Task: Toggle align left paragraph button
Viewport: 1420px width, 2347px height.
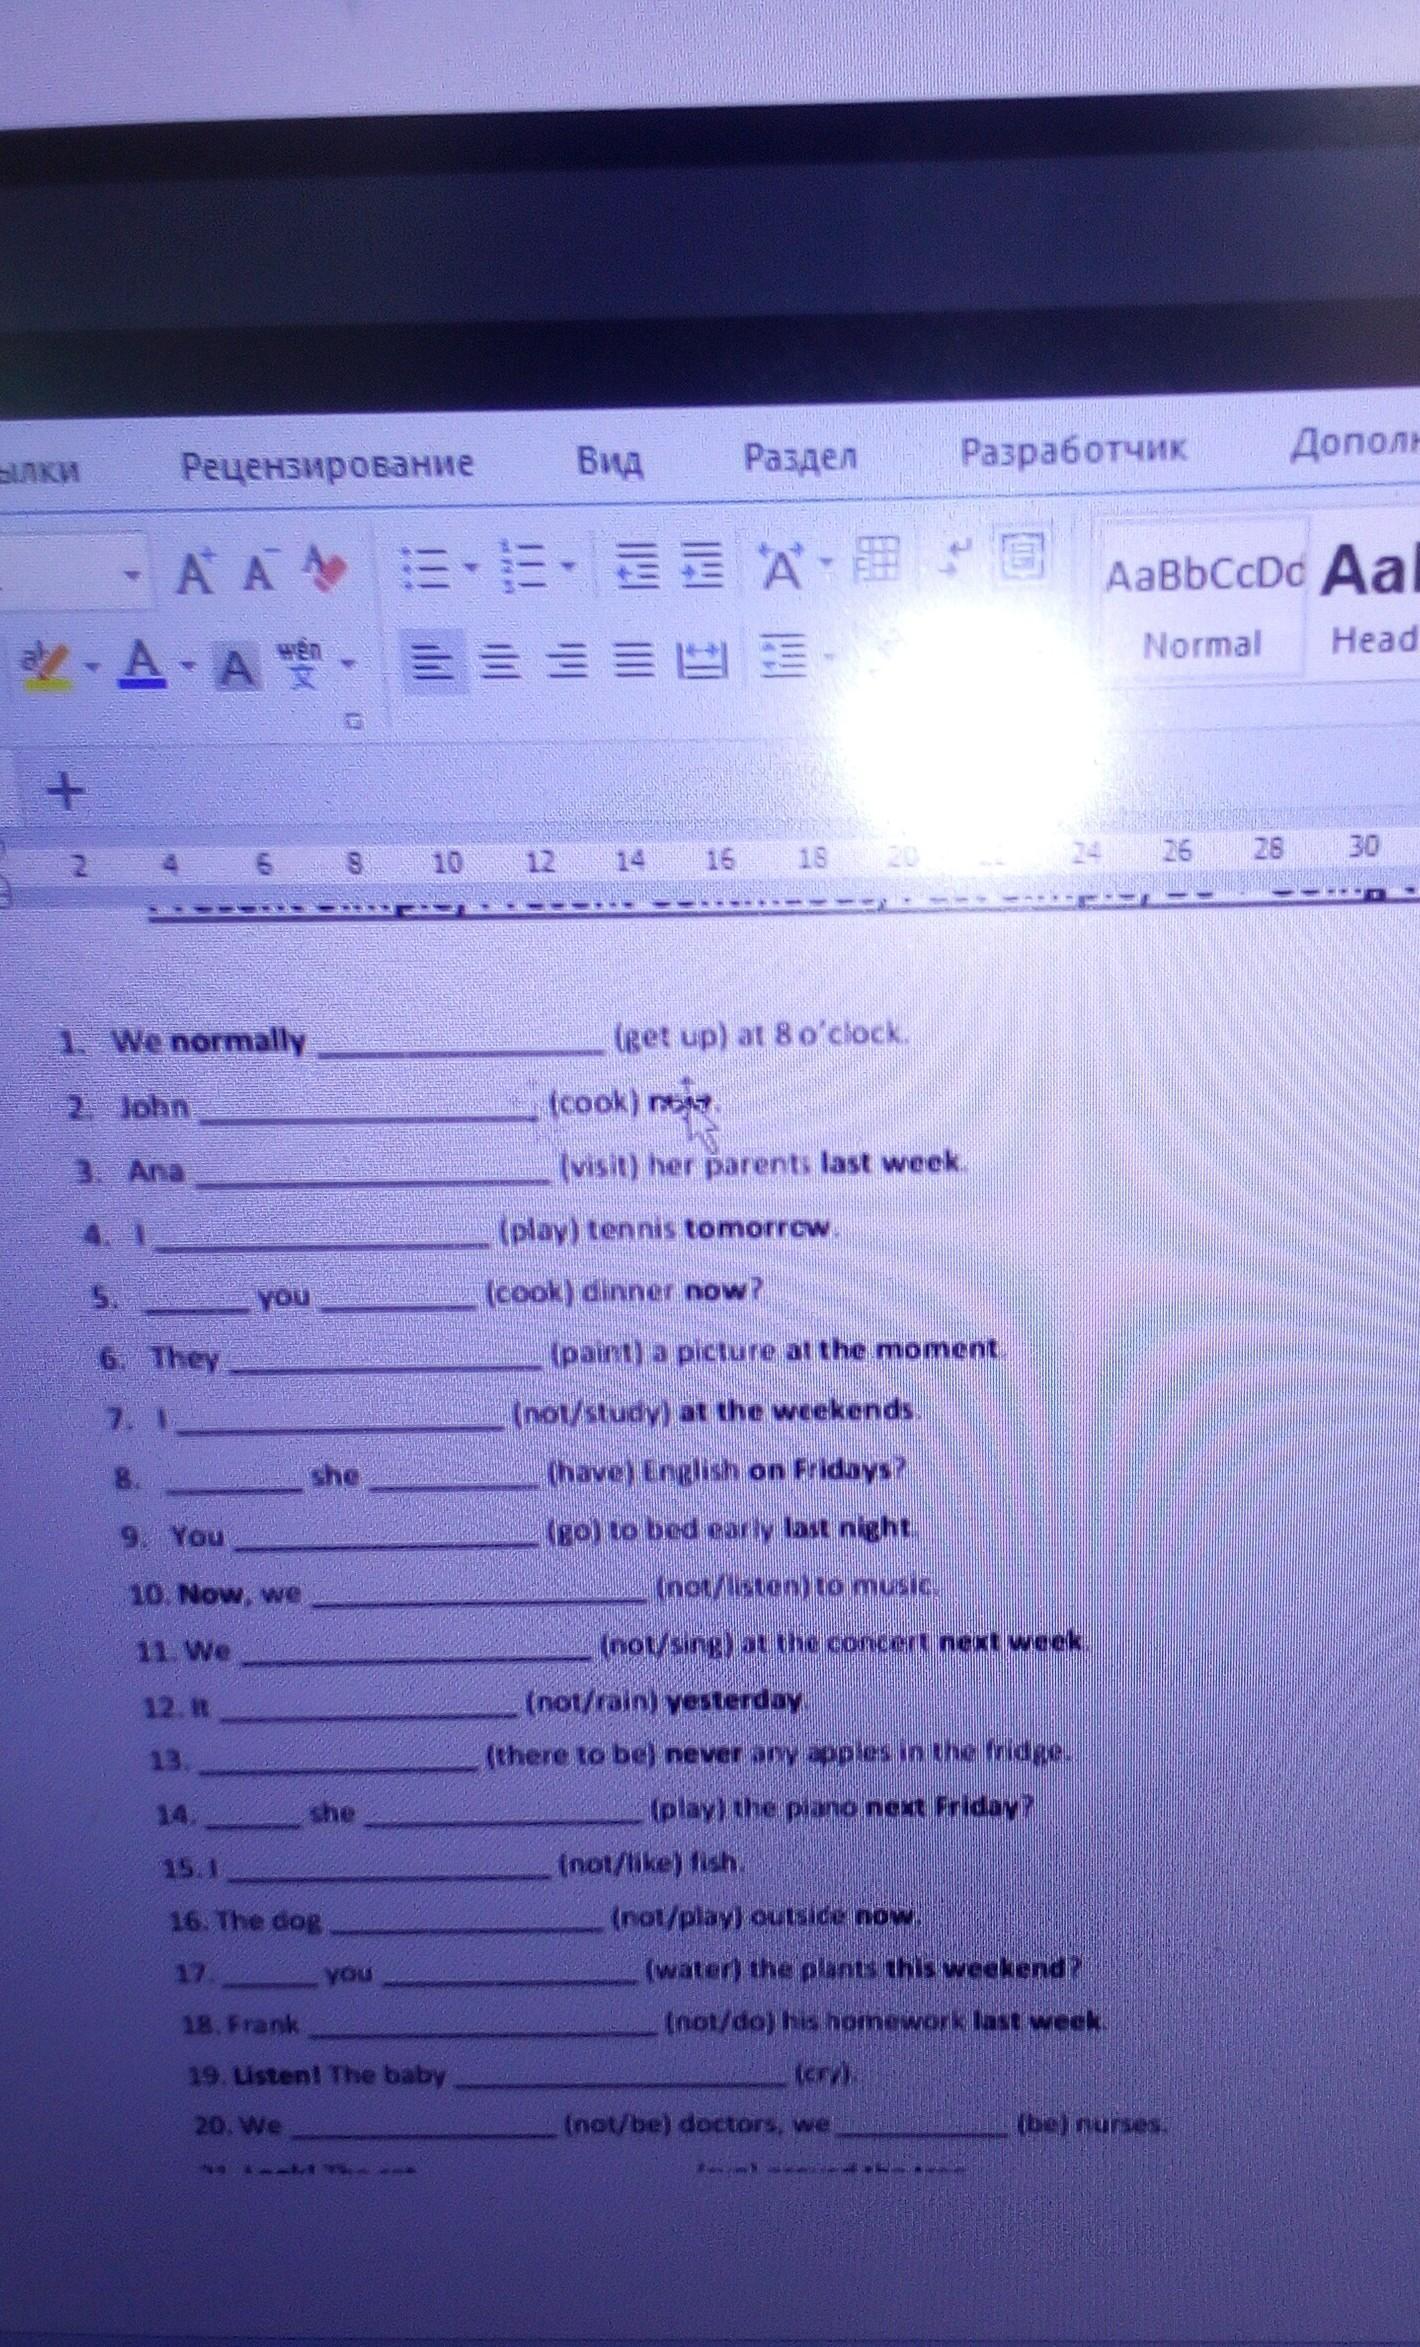Action: pyautogui.click(x=432, y=660)
